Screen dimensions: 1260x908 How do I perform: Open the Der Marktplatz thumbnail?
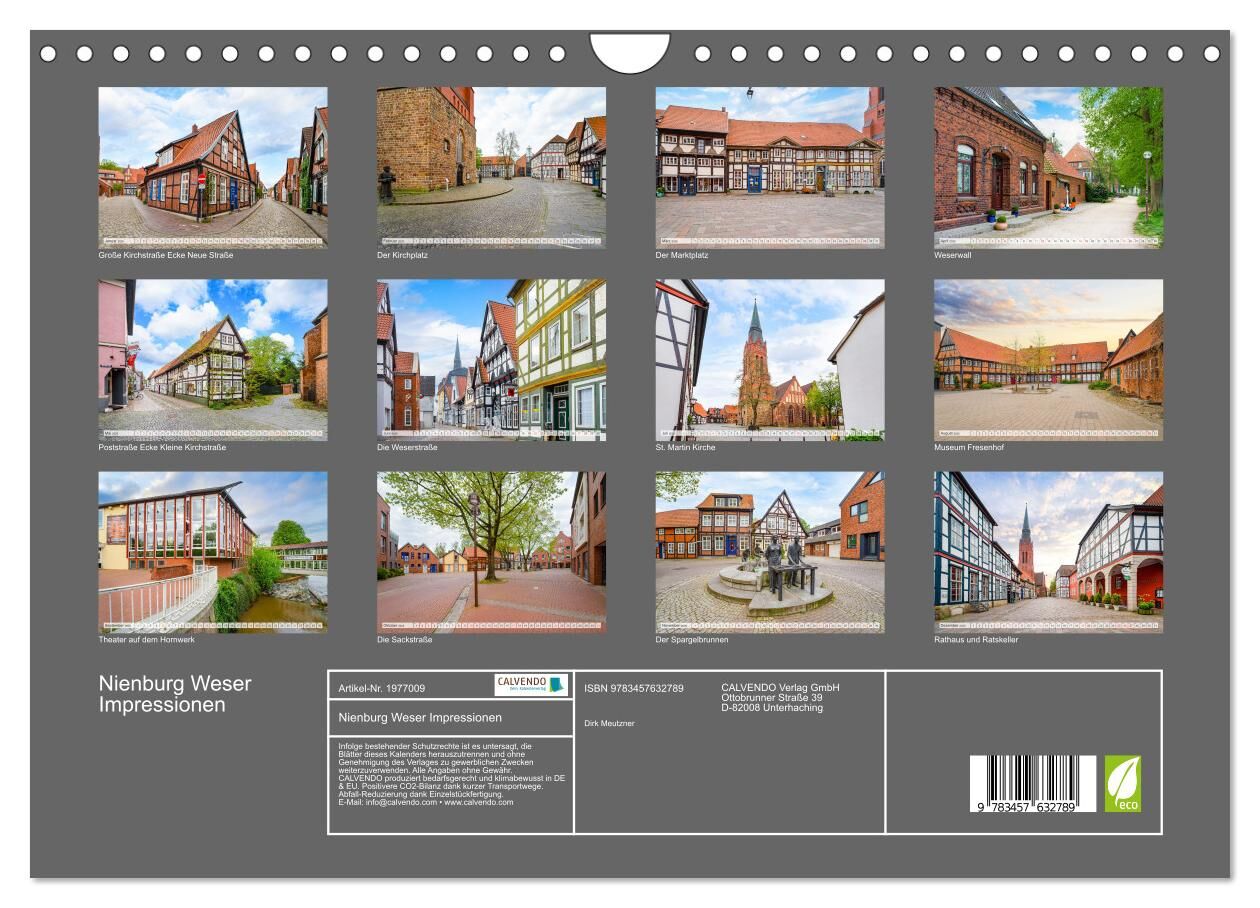pos(769,167)
